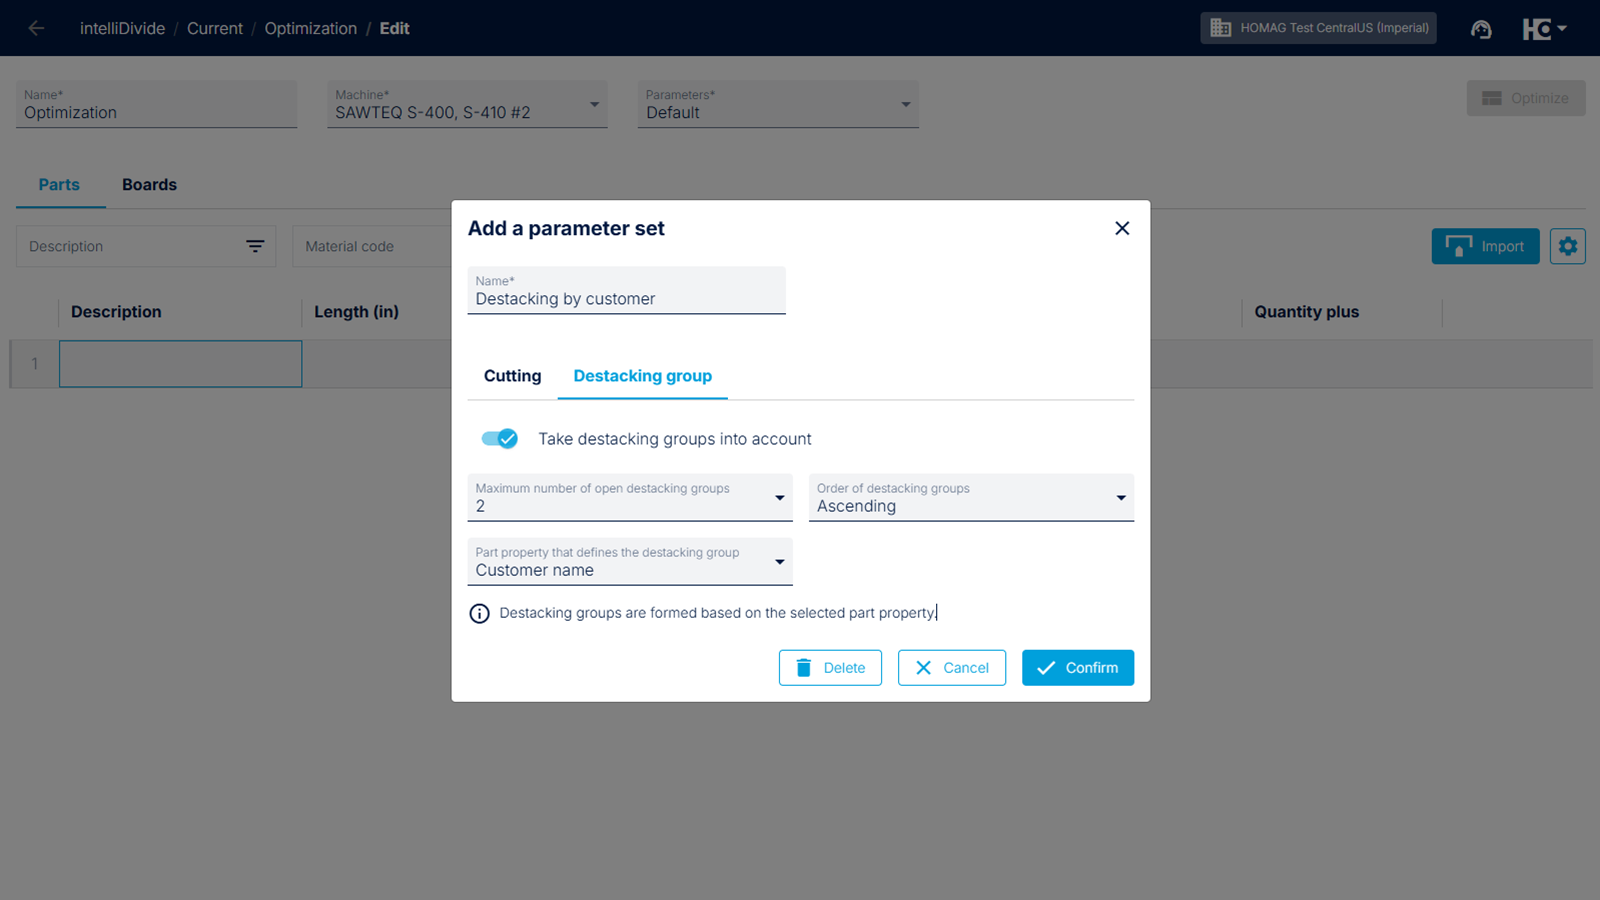Switch to the Boards tab
The height and width of the screenshot is (900, 1600).
pyautogui.click(x=149, y=185)
